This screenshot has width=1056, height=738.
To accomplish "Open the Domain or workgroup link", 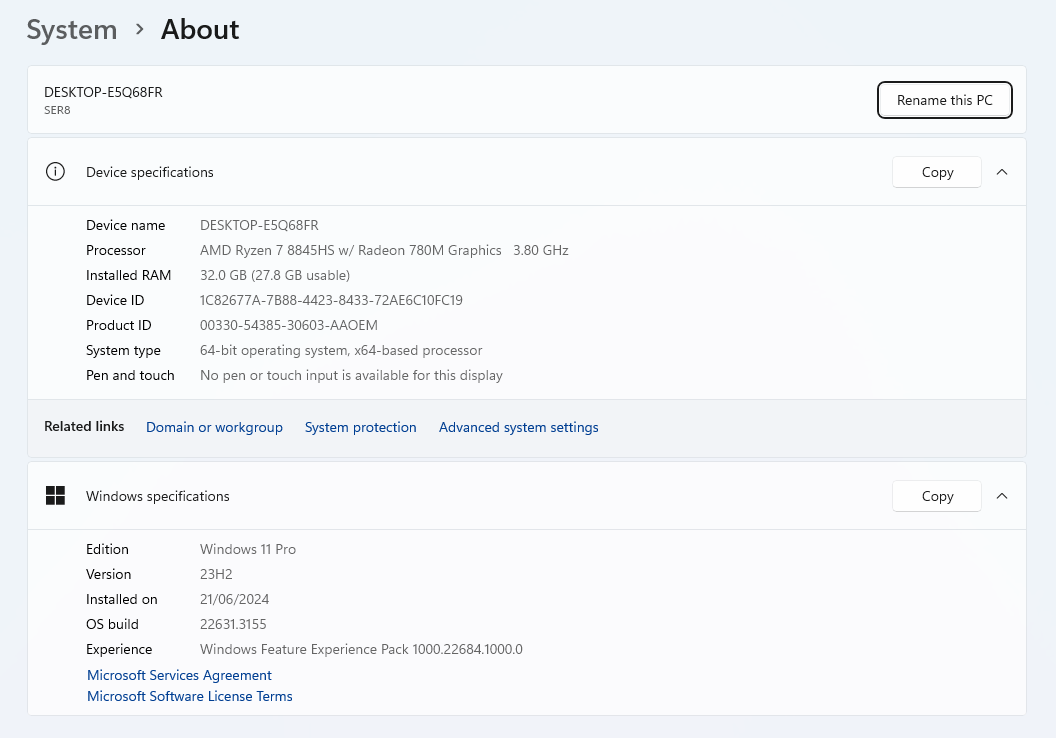I will tap(214, 427).
